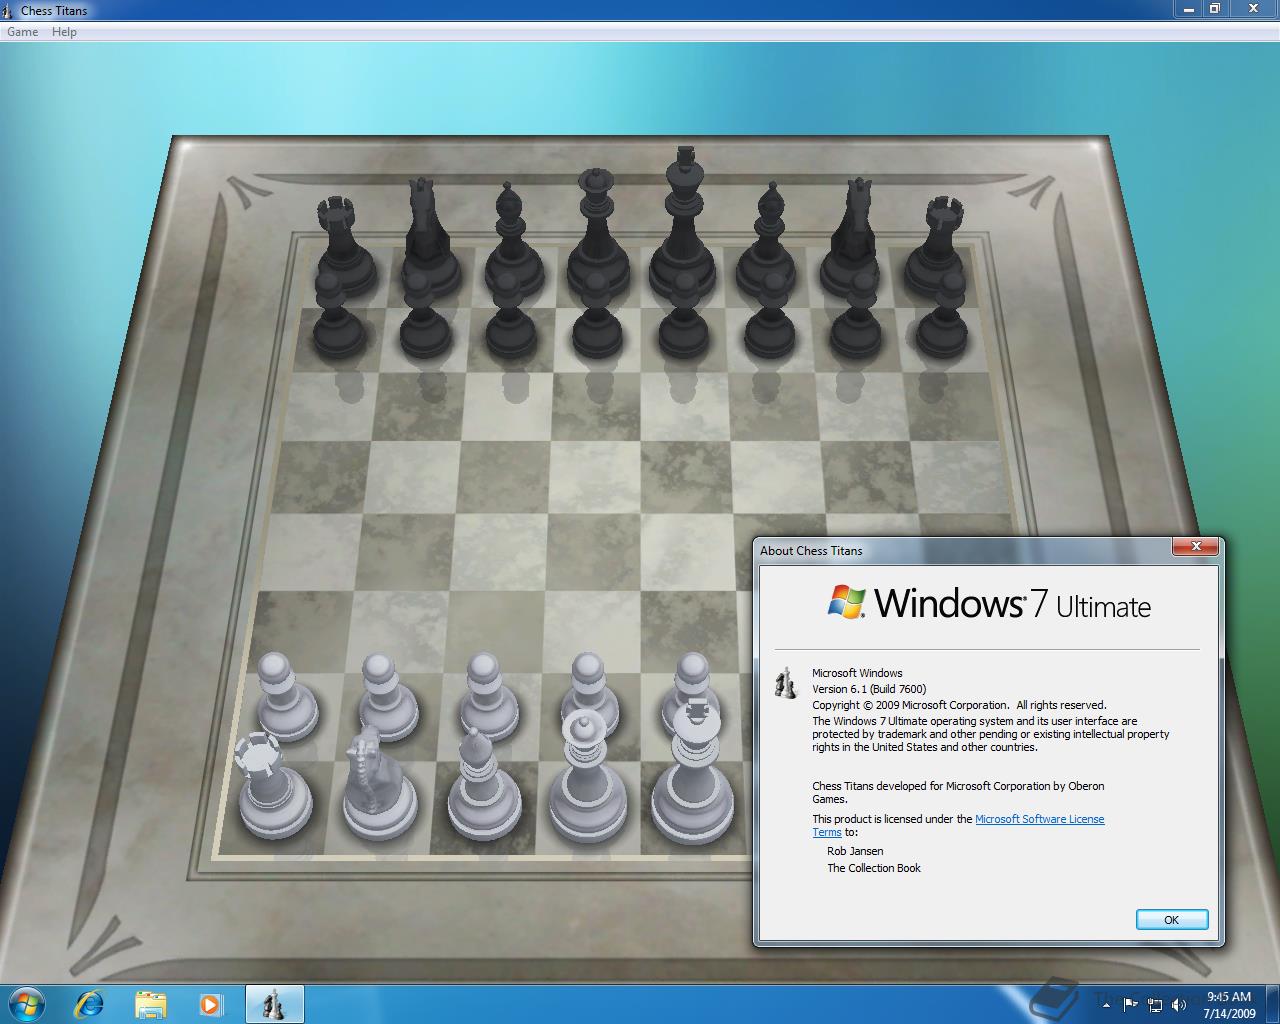Viewport: 1280px width, 1024px height.
Task: Select the white pawn in front of knight
Action: click(x=385, y=697)
